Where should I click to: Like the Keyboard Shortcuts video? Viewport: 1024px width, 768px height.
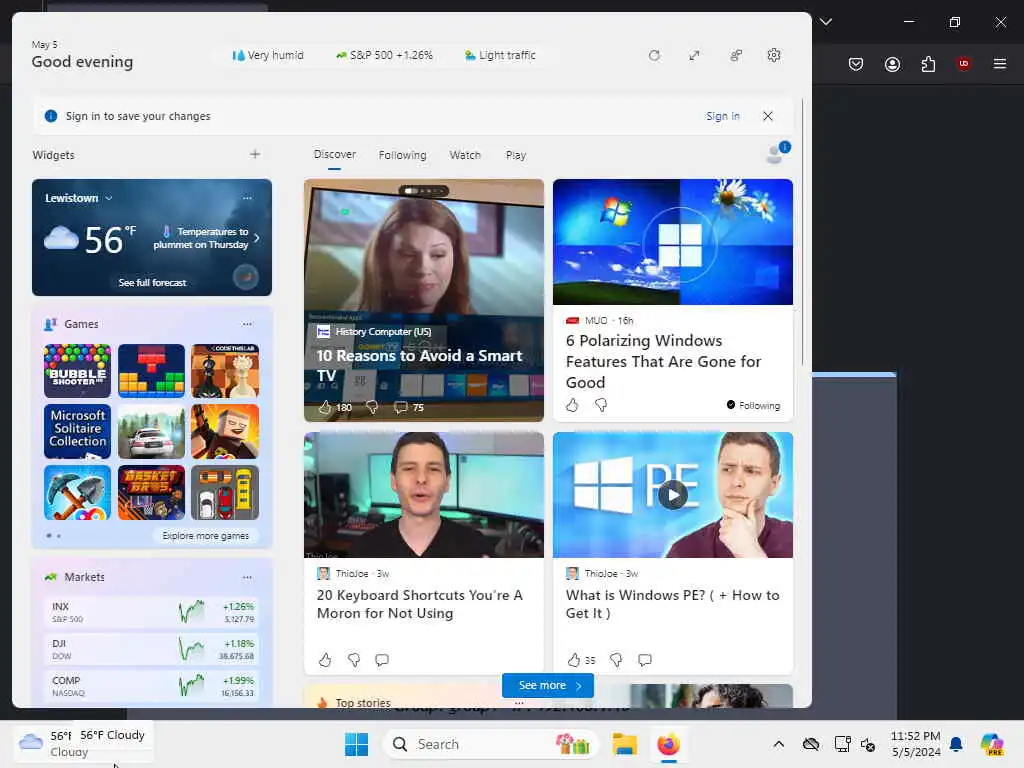point(325,660)
